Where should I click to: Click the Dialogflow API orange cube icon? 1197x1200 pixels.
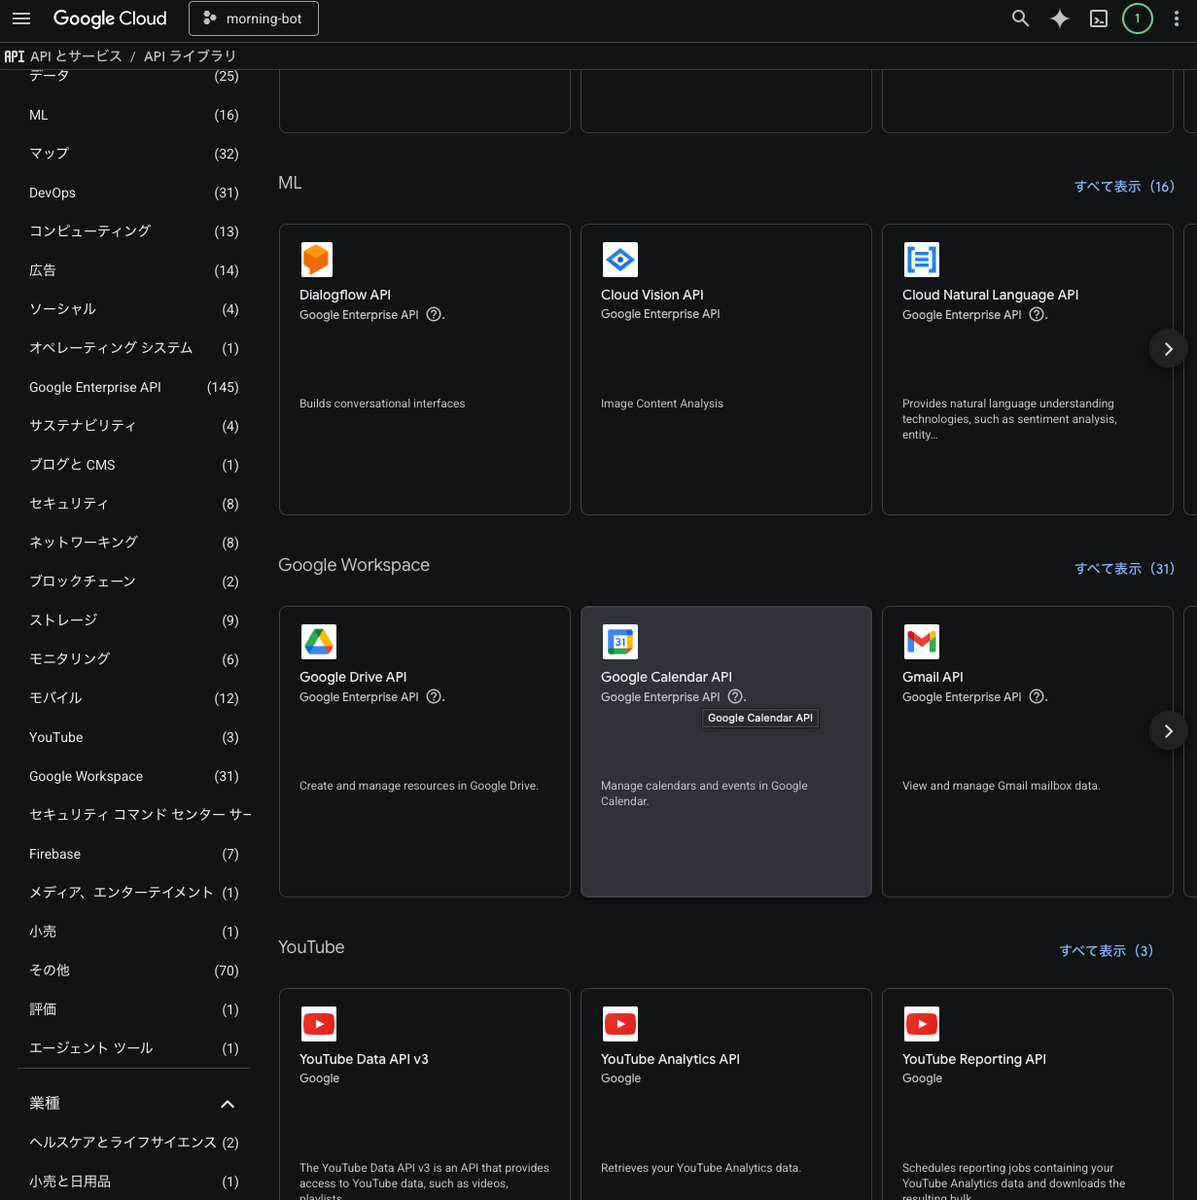coord(317,259)
